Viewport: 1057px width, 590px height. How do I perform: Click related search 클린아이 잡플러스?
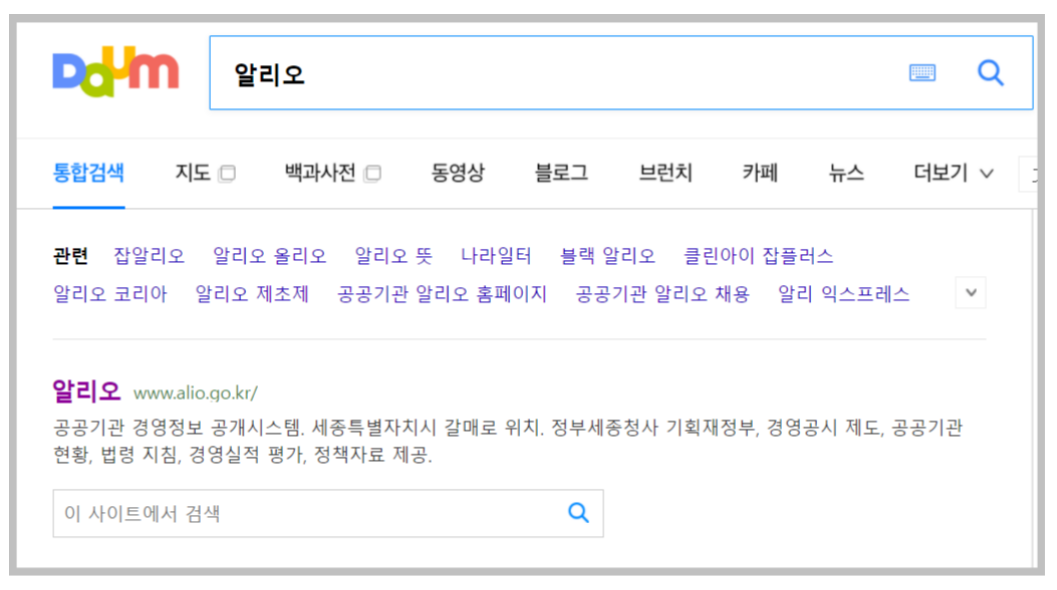coord(758,256)
